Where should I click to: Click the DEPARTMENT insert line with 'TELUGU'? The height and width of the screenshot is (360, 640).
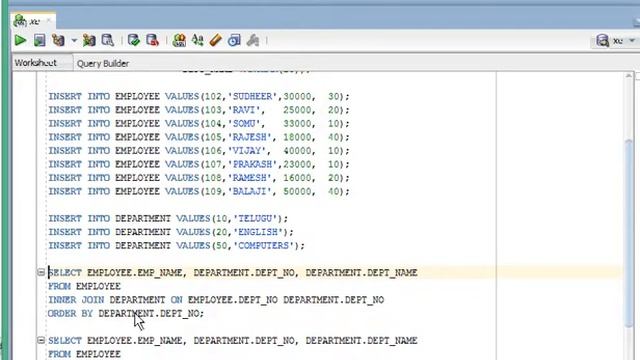pos(168,218)
